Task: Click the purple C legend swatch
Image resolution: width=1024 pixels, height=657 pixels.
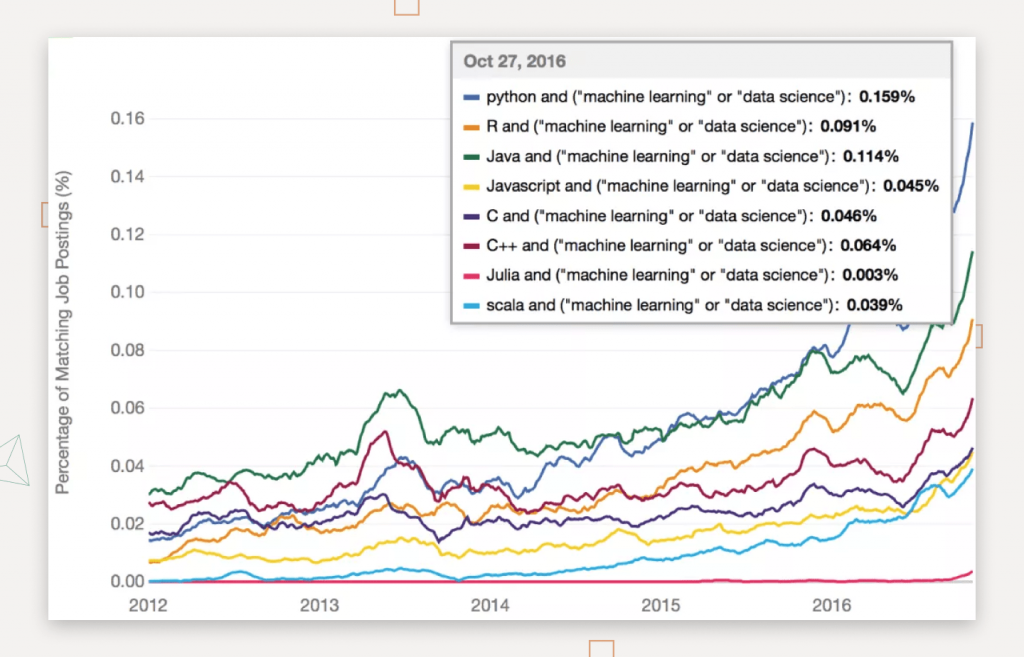Action: 472,216
